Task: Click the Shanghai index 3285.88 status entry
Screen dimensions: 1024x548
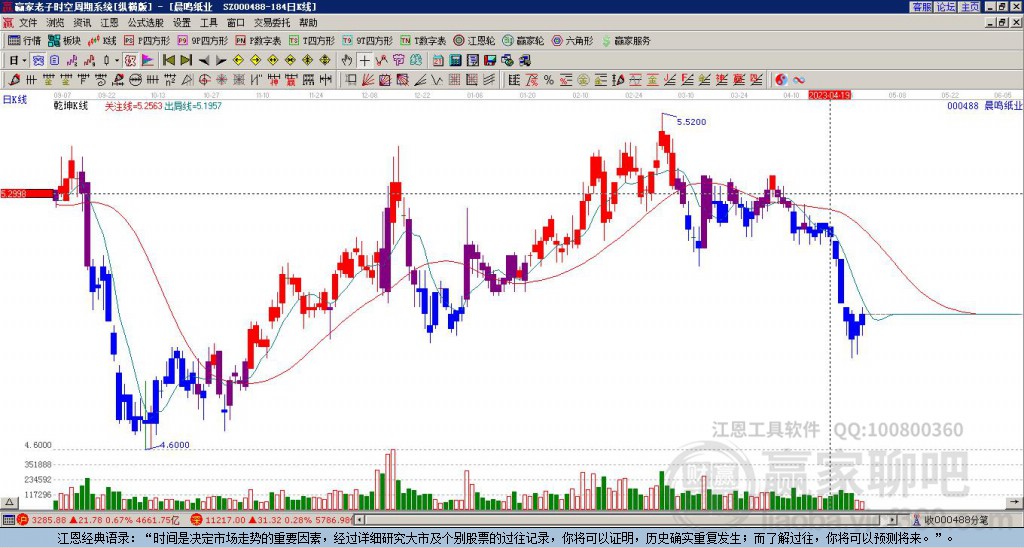Action: tap(99, 520)
